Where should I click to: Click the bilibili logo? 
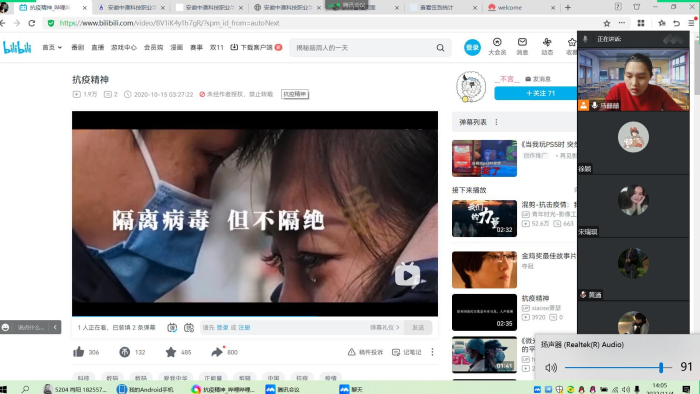point(17,47)
